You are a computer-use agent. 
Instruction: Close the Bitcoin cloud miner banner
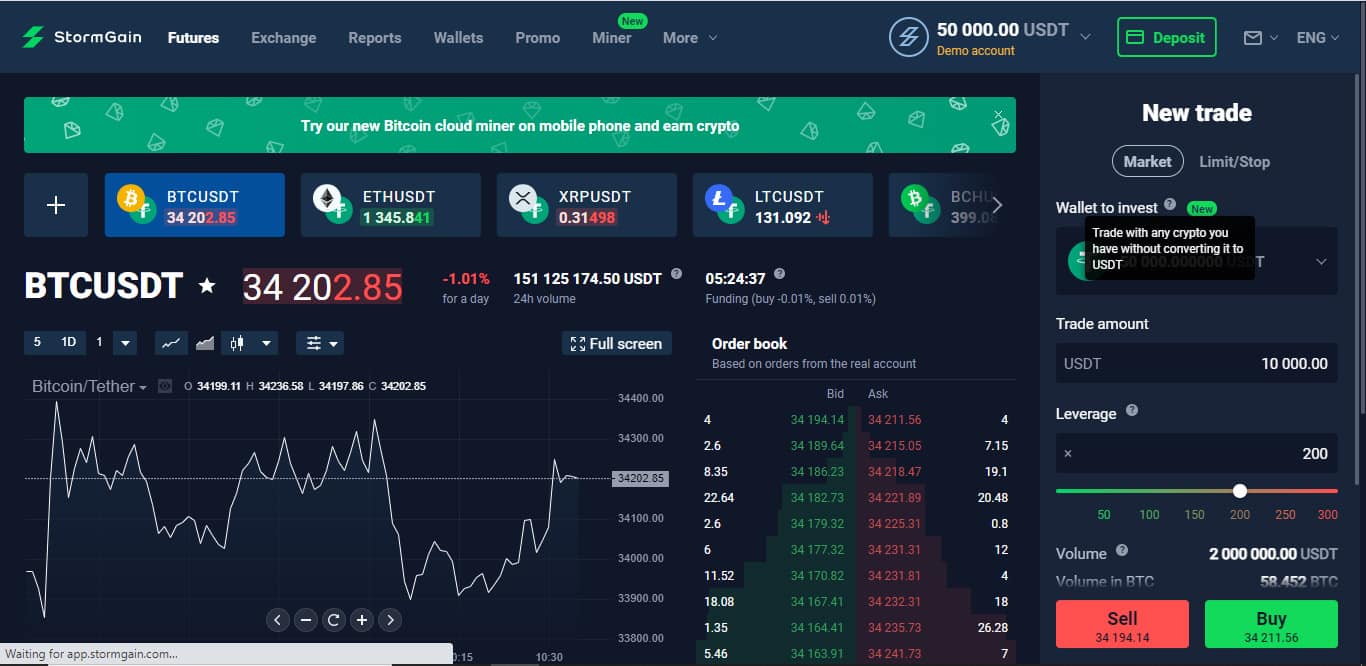pyautogui.click(x=998, y=114)
